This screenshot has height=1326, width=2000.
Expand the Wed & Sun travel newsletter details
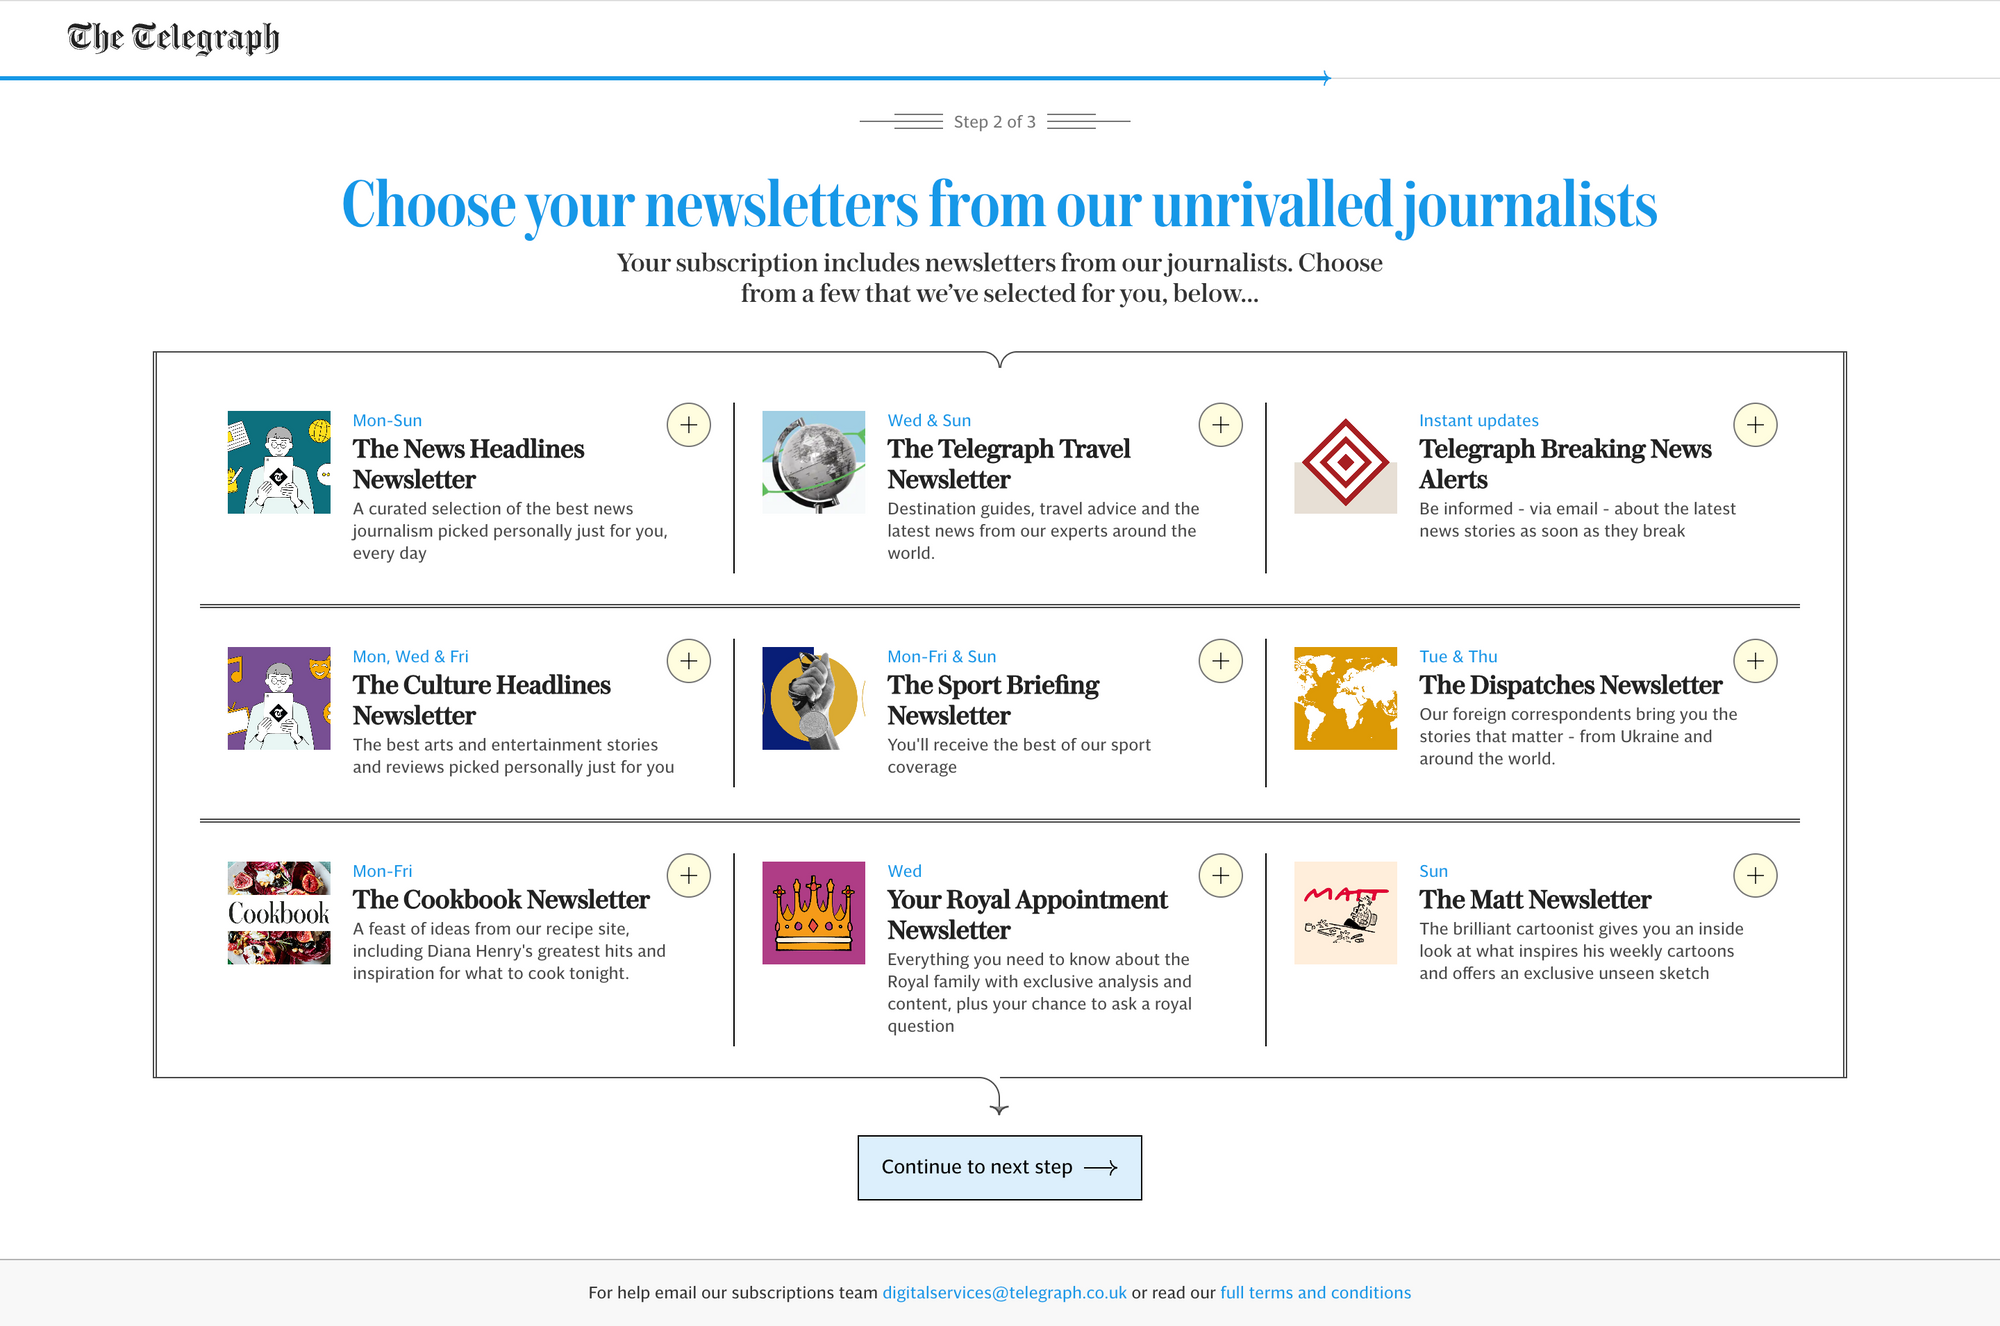click(1219, 426)
